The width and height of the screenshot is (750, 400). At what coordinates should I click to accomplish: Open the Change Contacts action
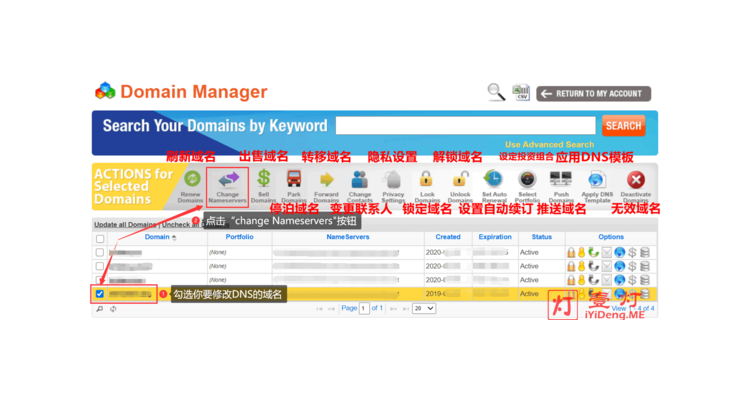pos(360,187)
